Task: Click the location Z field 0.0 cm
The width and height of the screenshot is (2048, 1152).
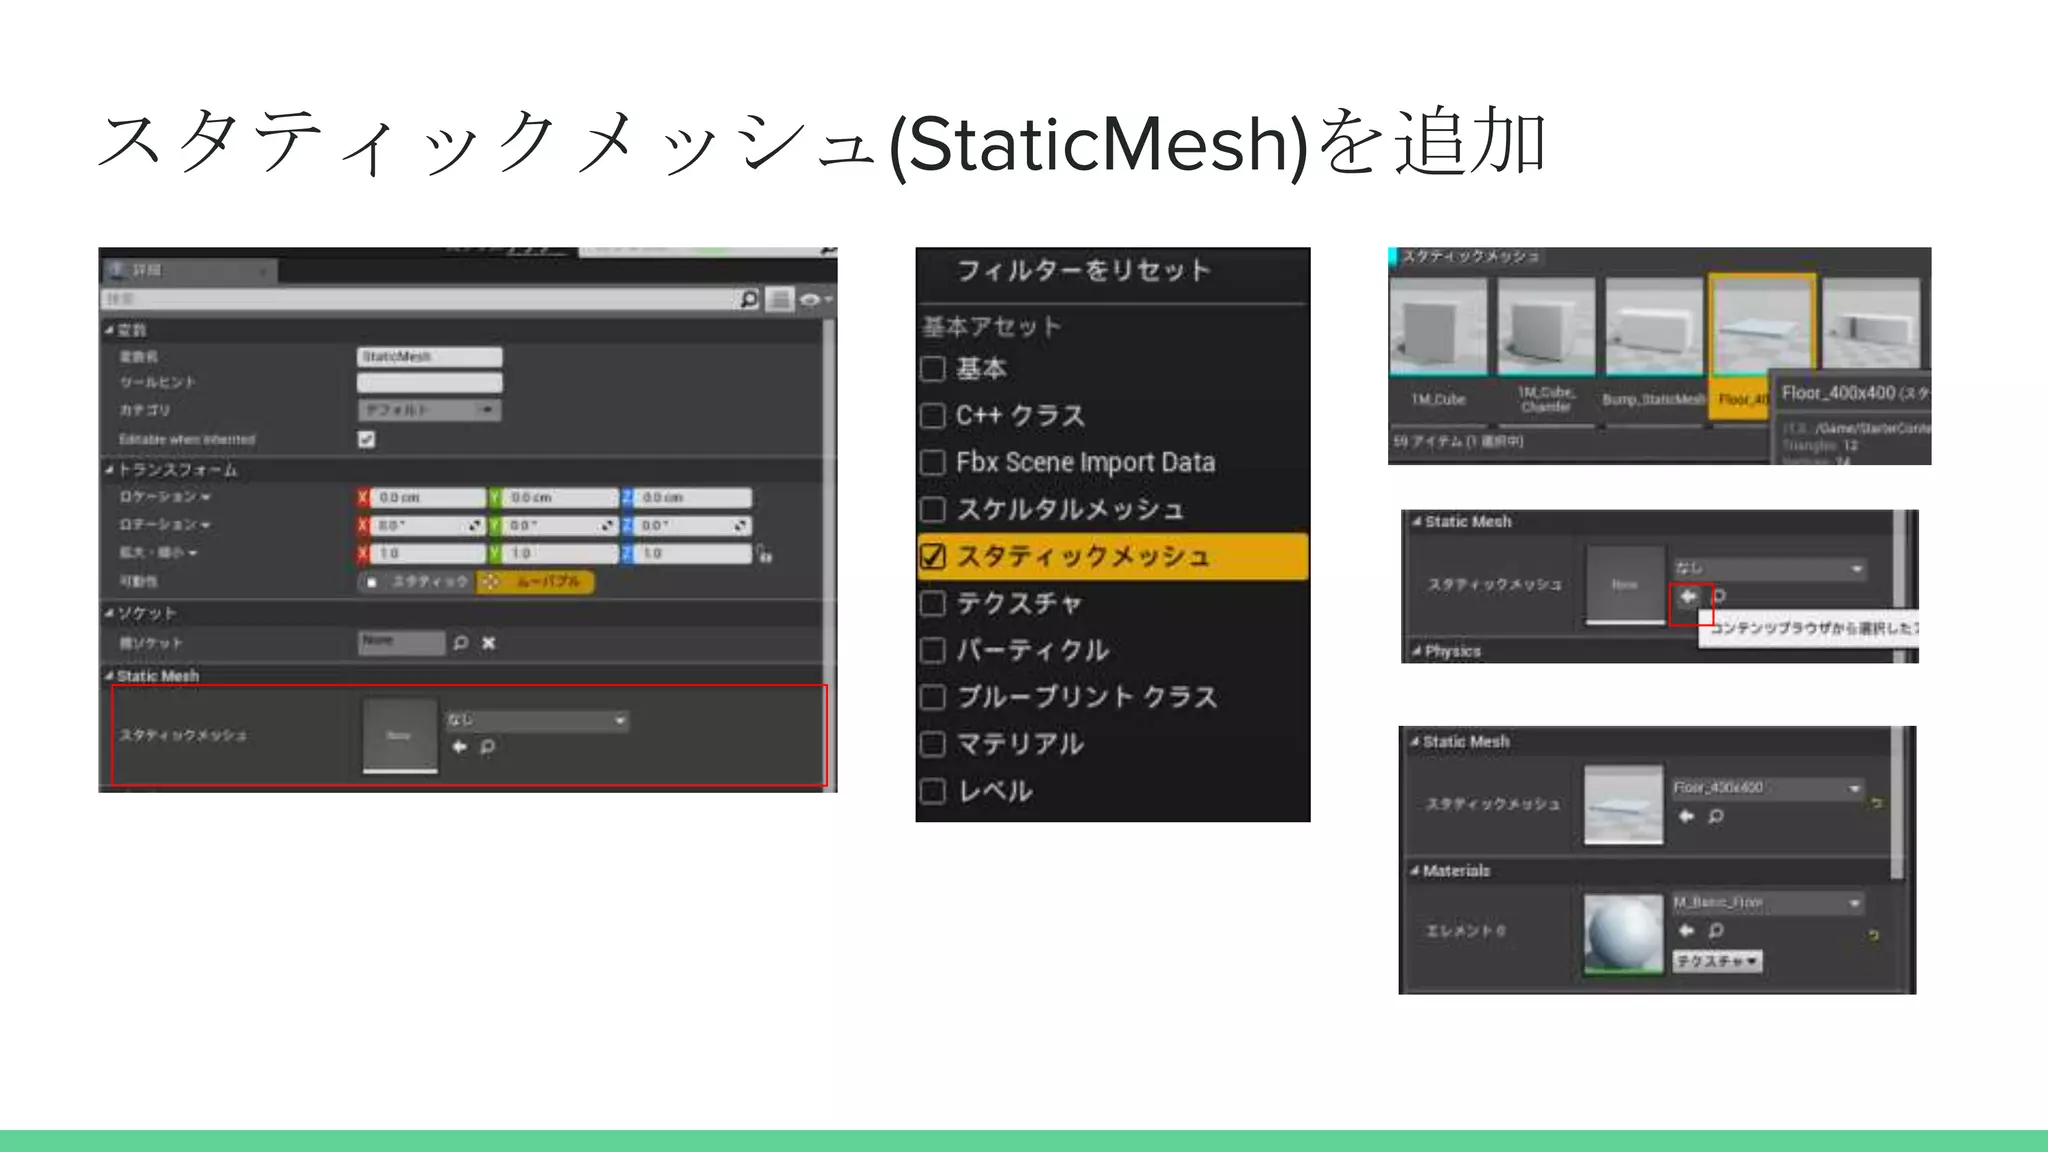Action: coord(693,498)
